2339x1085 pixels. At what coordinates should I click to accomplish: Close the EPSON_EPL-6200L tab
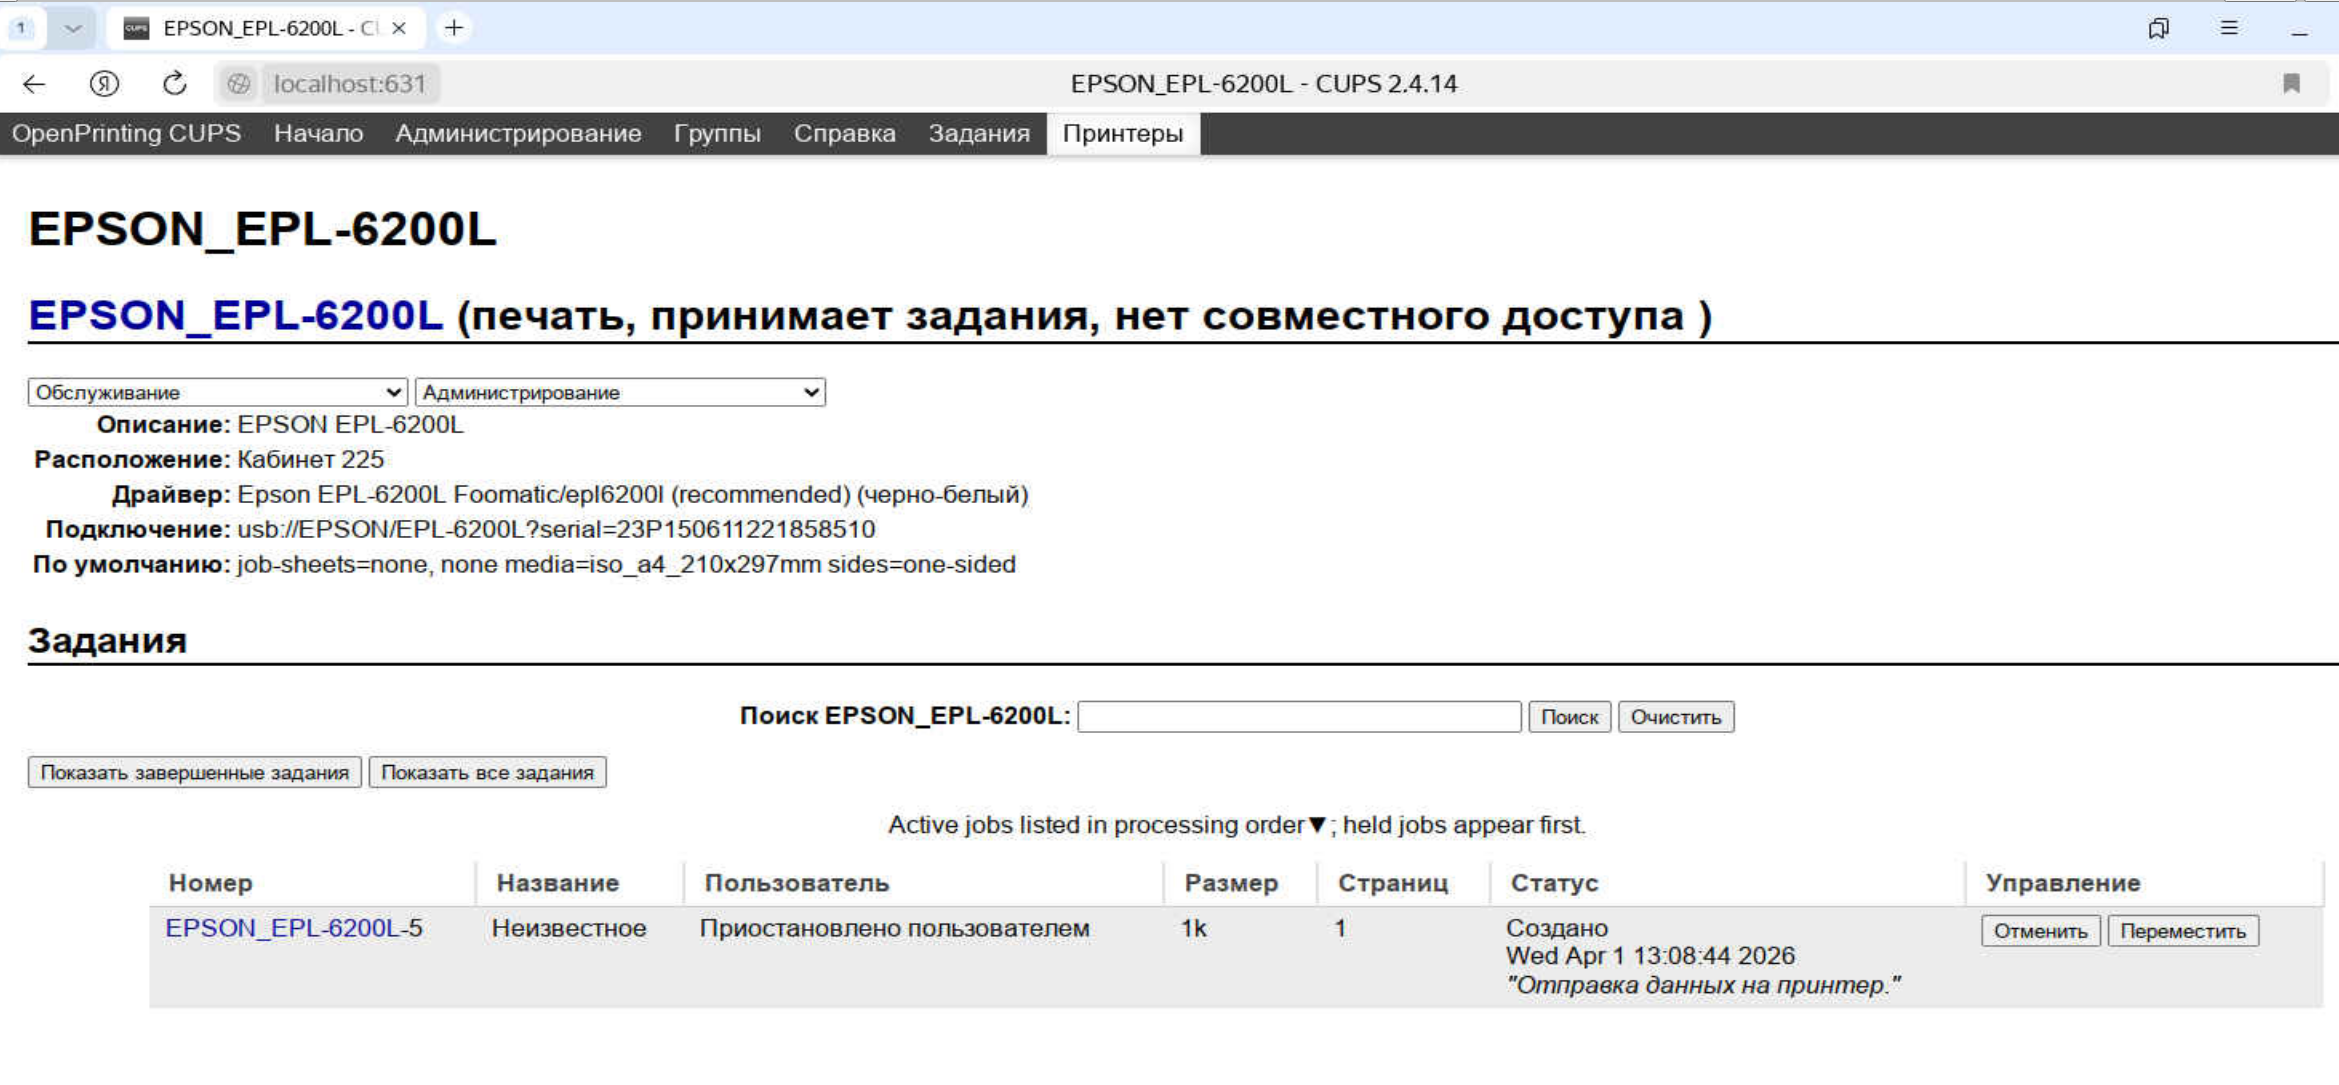click(399, 28)
